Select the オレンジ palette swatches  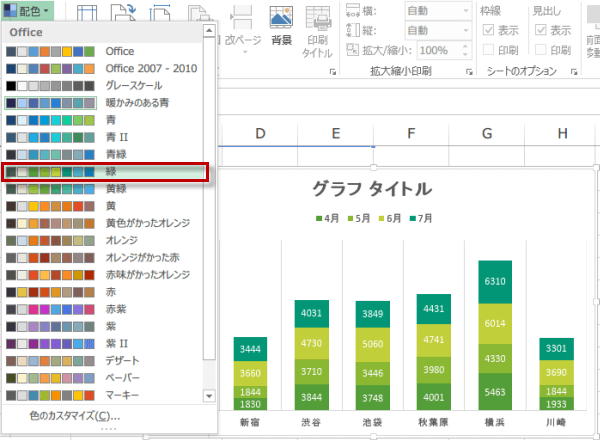click(x=49, y=240)
